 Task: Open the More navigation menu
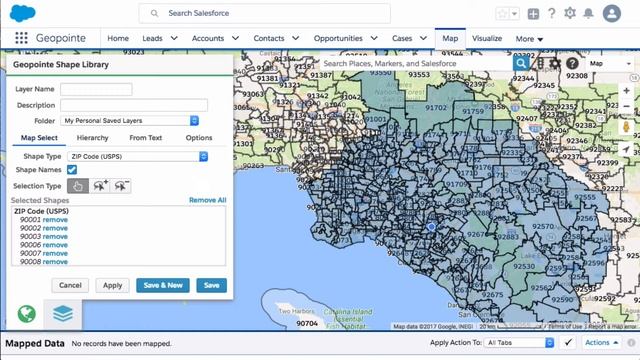[529, 39]
